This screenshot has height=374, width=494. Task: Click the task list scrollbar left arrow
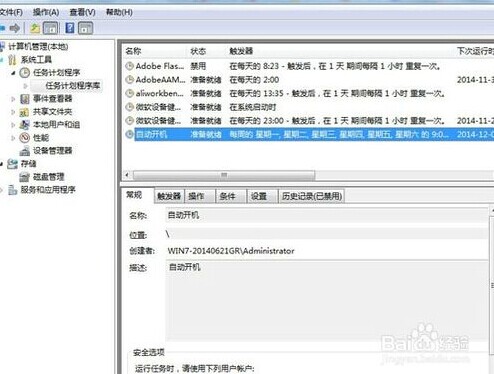(x=127, y=175)
